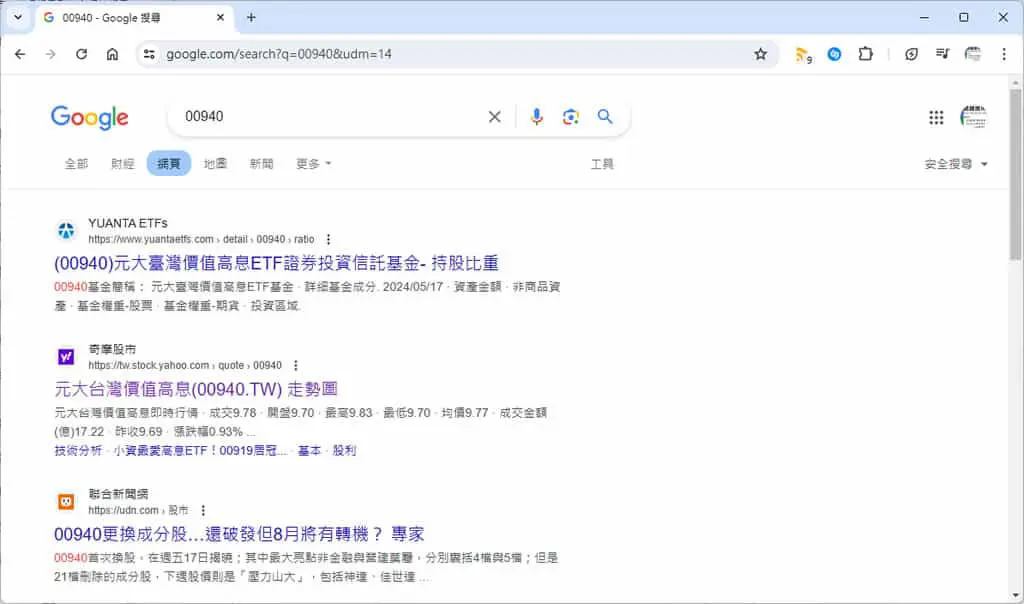Screen dimensions: 1024x604
Task: Switch to the 全部 results tab
Action: point(76,163)
